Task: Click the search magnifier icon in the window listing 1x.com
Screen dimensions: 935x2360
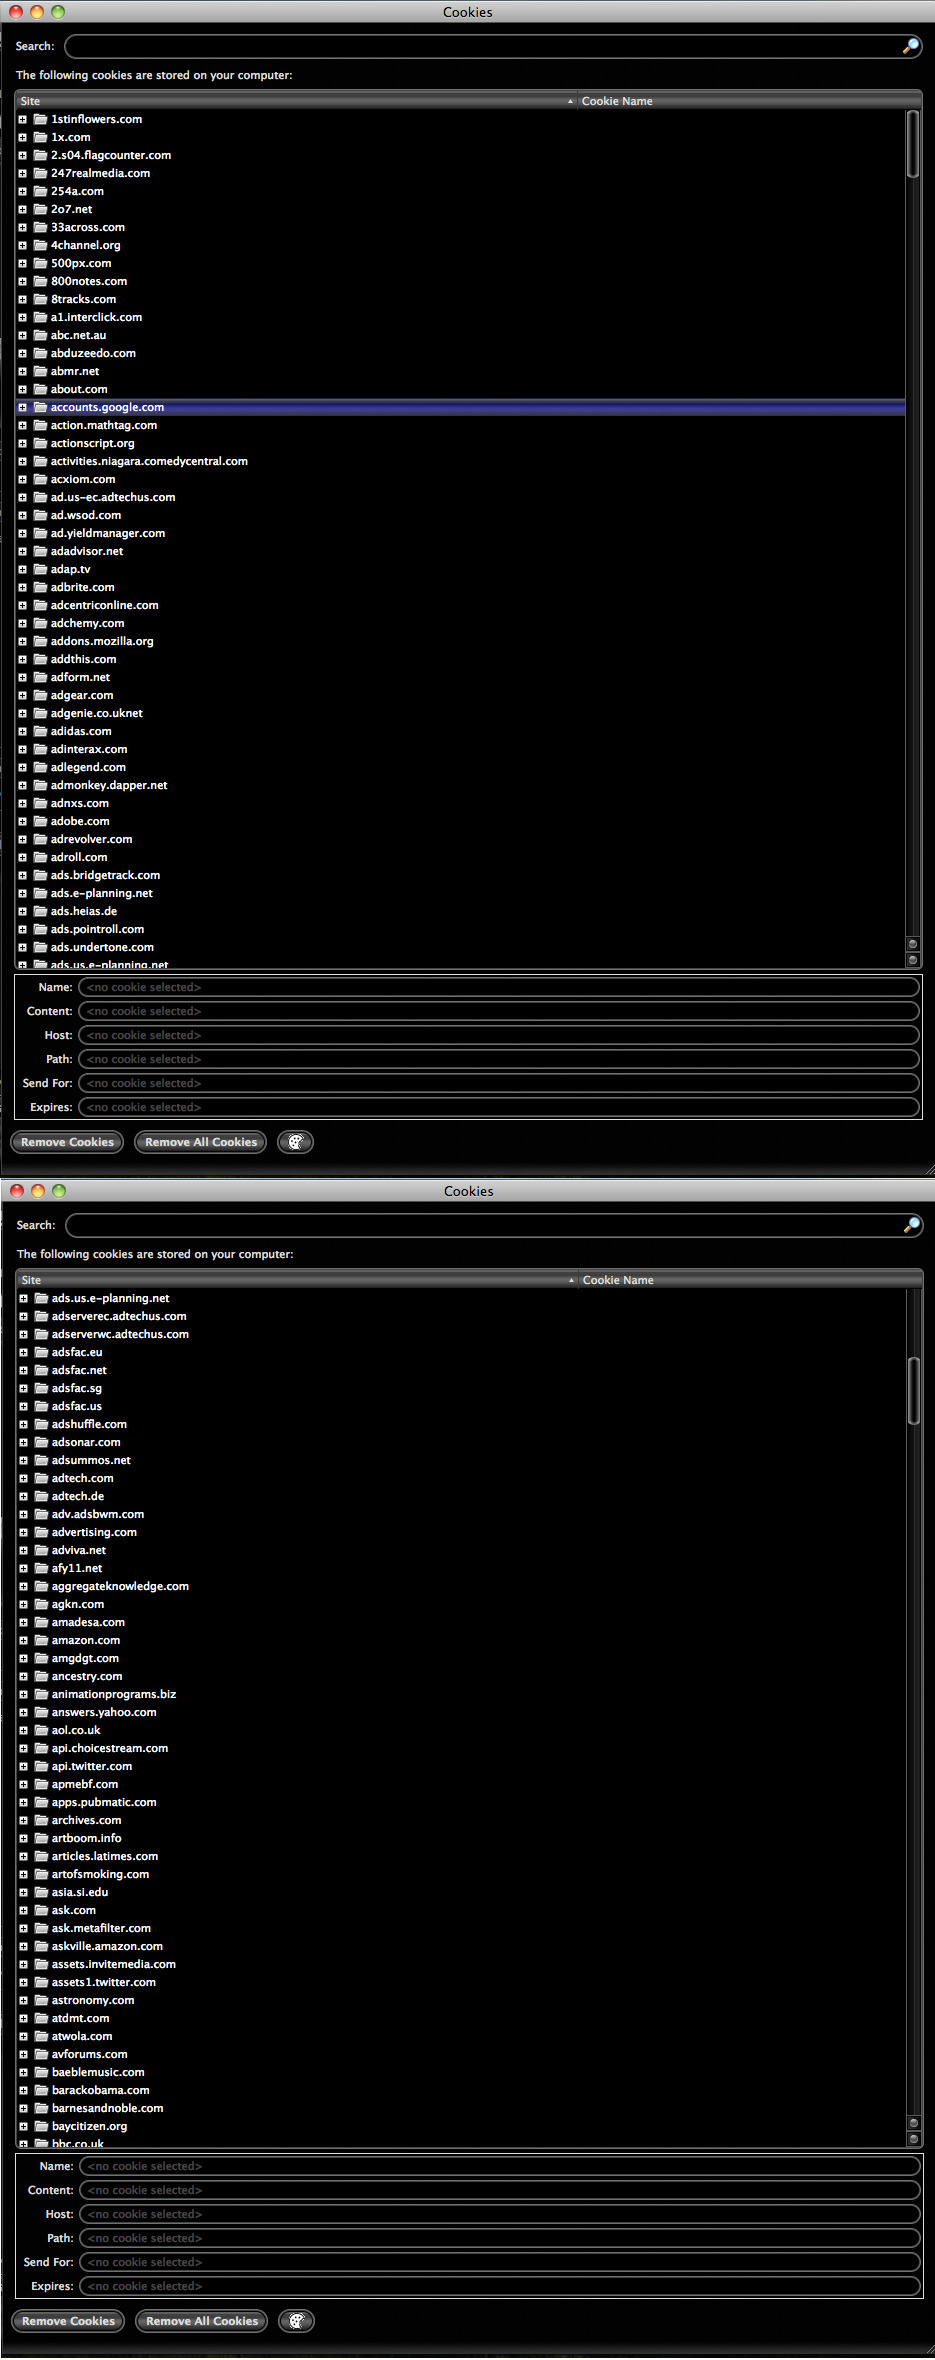Action: pos(910,46)
